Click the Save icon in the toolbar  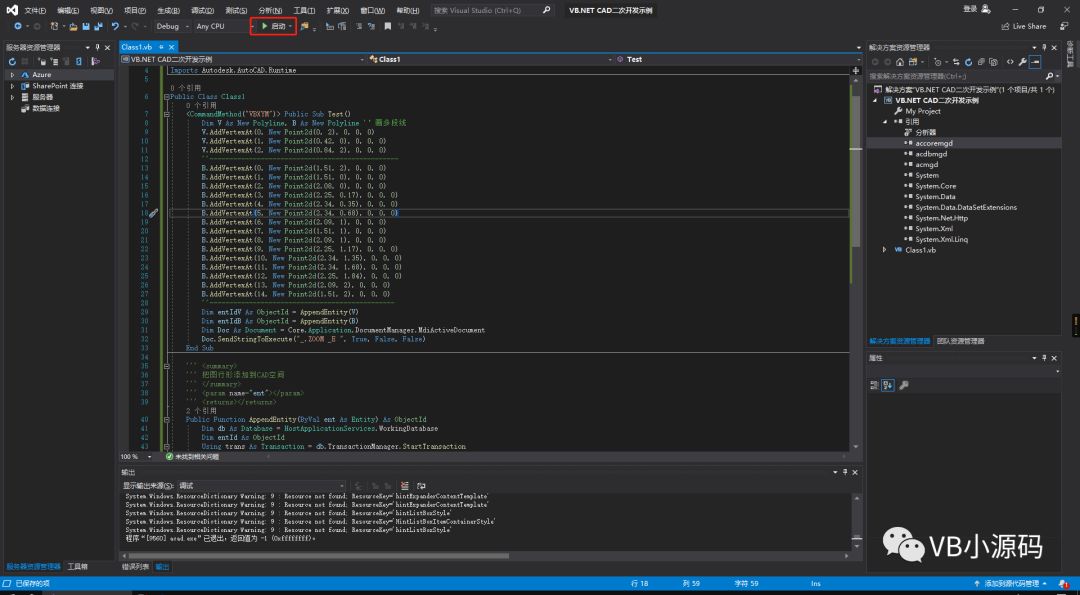tap(85, 26)
